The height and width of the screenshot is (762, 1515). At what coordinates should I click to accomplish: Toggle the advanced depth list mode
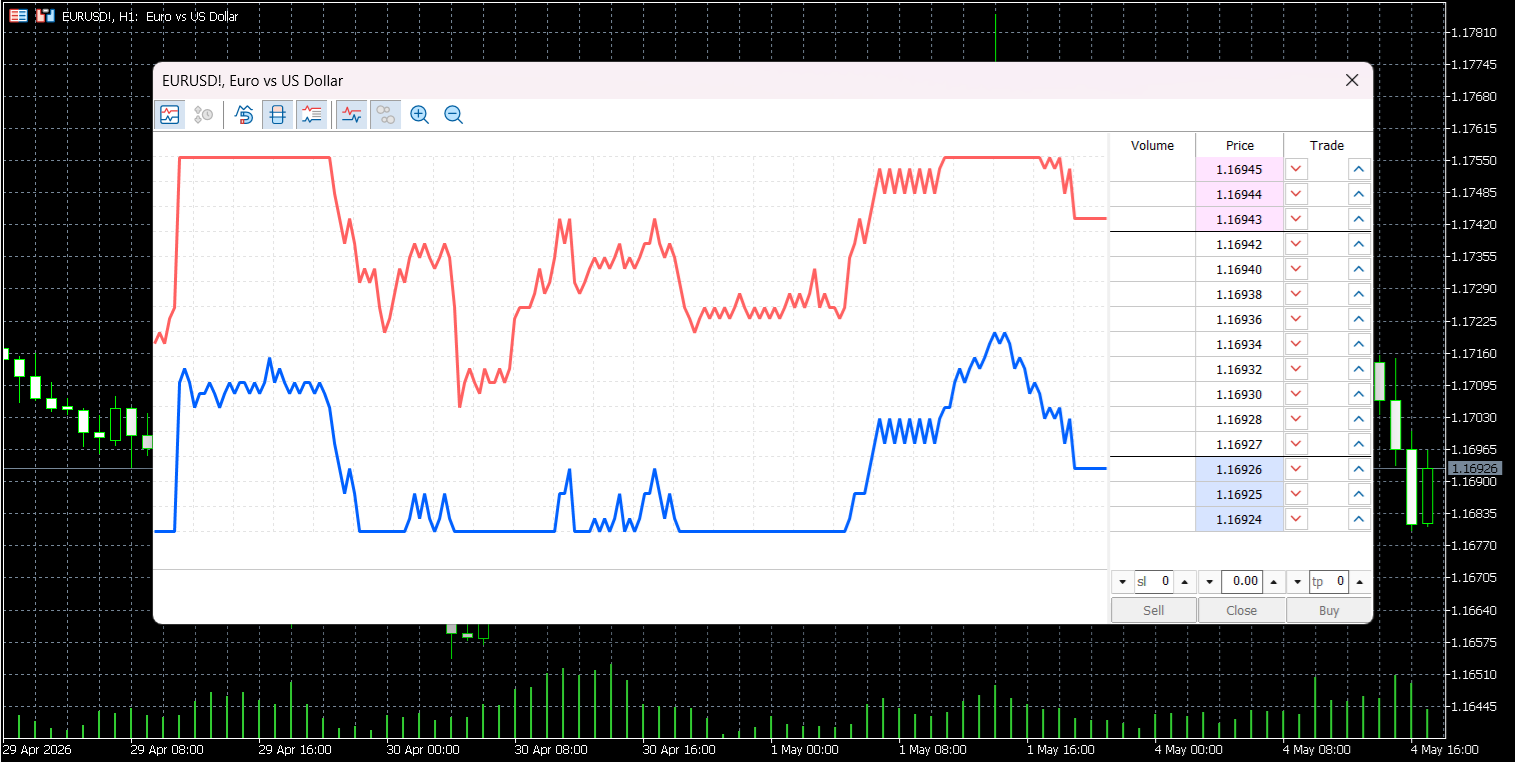(x=312, y=115)
